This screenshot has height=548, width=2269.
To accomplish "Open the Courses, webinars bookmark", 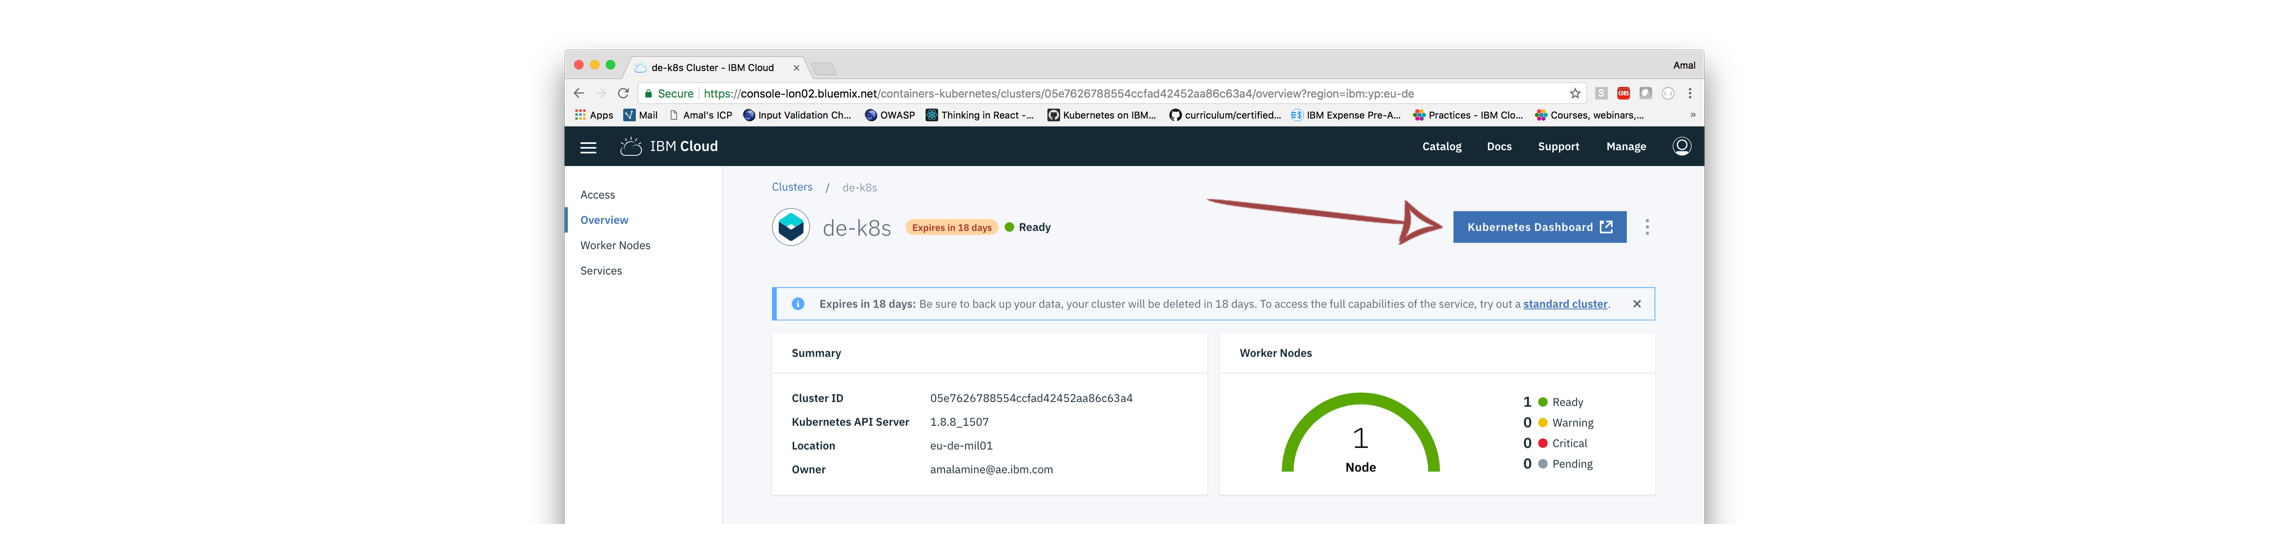I will (x=1590, y=115).
